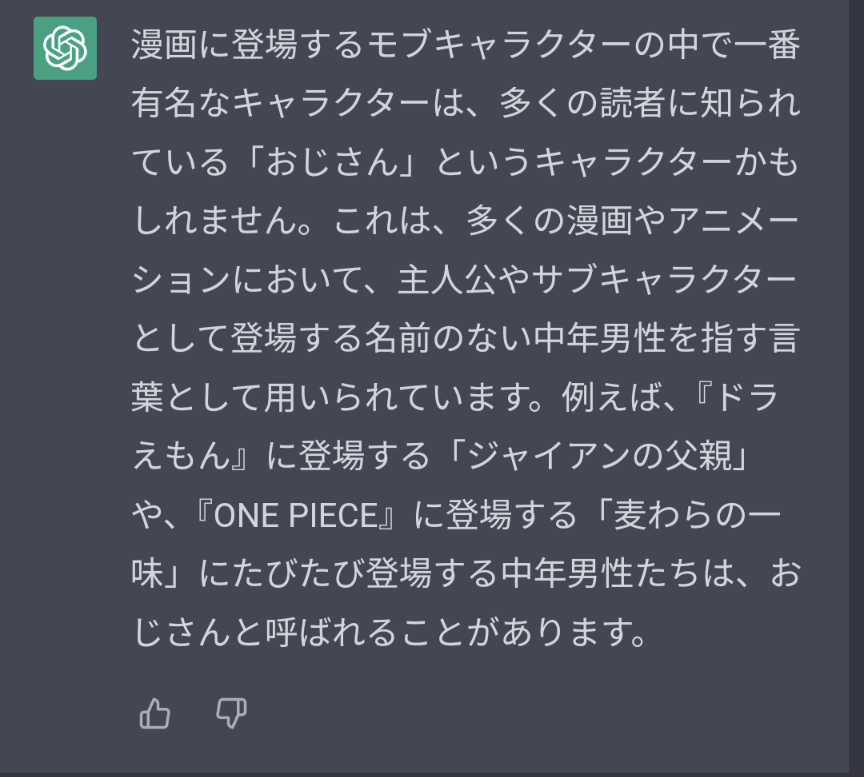Click the thumbs down feedback icon
864x777 pixels.
coord(231,713)
